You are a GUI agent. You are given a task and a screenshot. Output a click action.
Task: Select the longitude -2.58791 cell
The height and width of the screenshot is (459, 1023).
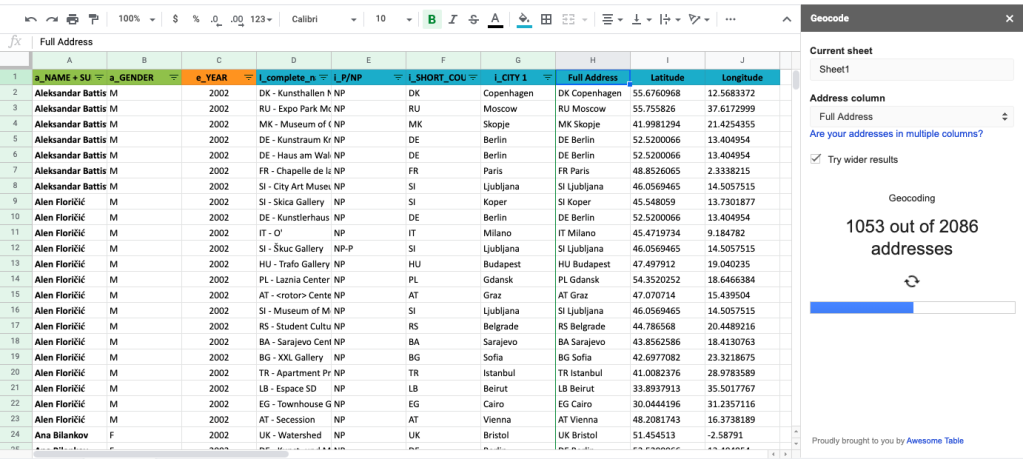(x=742, y=435)
